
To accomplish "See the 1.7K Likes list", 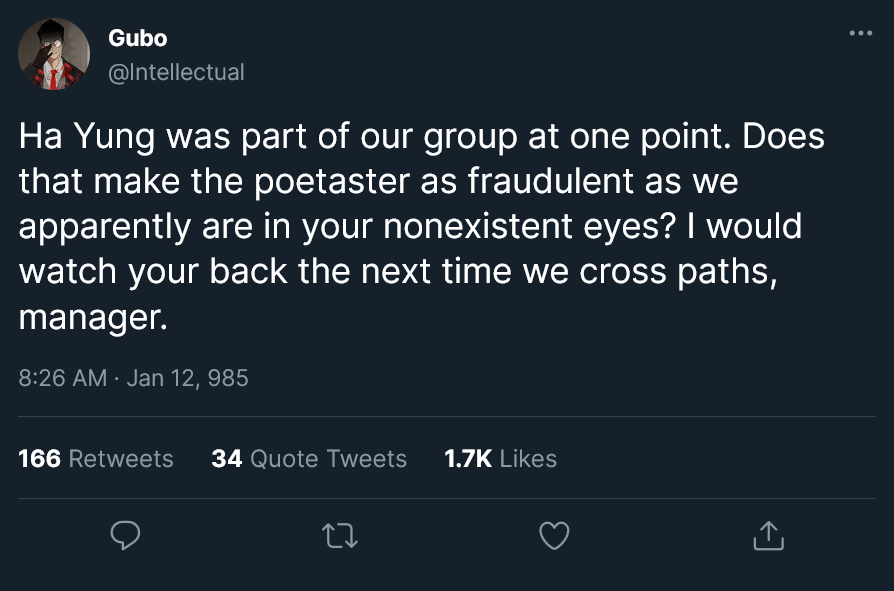I will click(500, 459).
